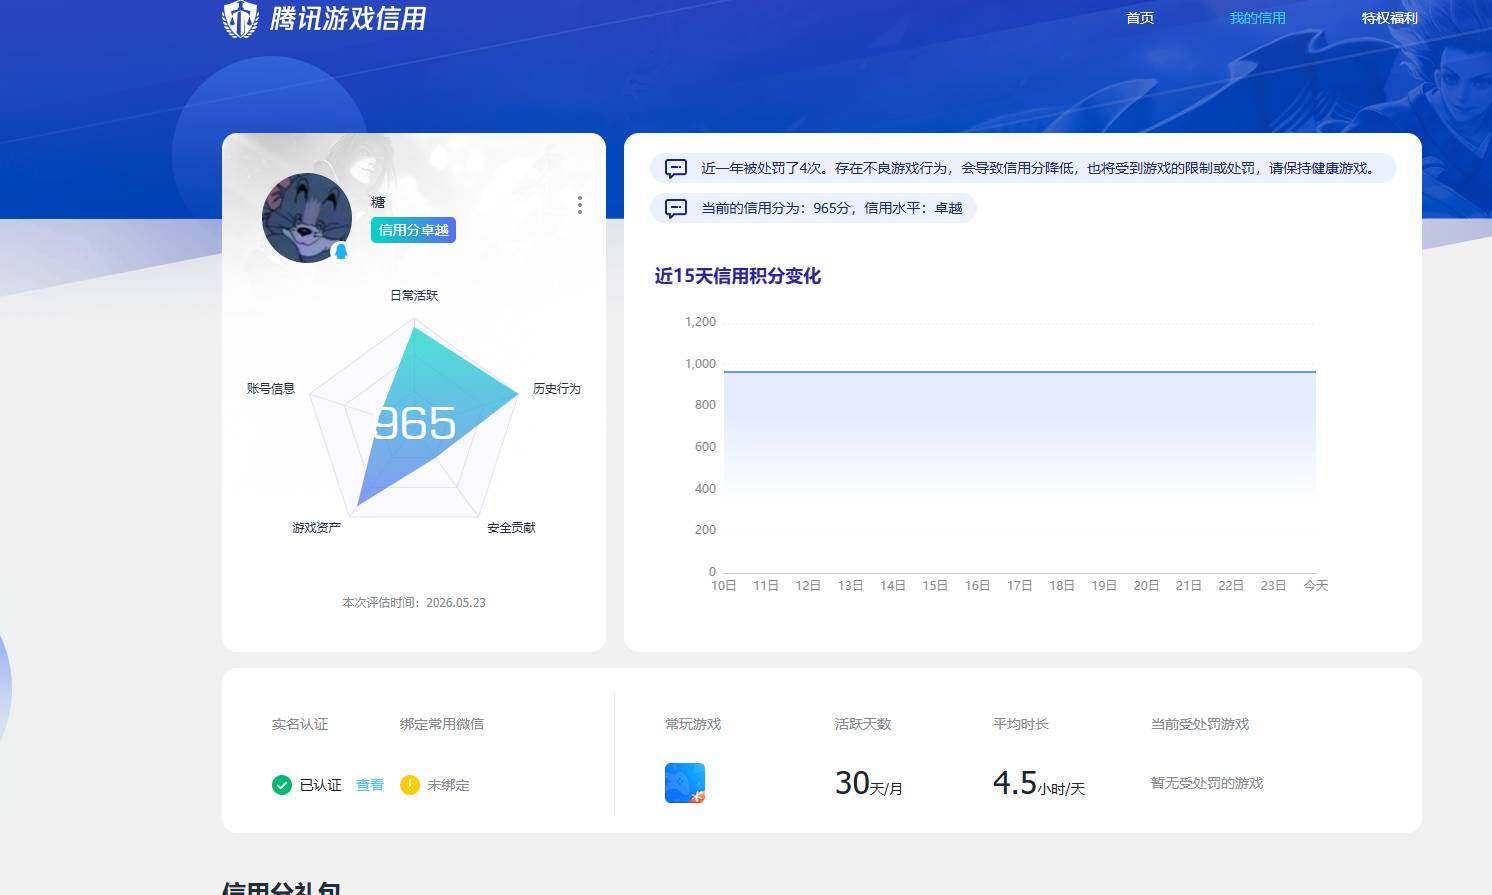Image resolution: width=1492 pixels, height=895 pixels.
Task: Click message icon beside current credit score
Action: tap(676, 209)
